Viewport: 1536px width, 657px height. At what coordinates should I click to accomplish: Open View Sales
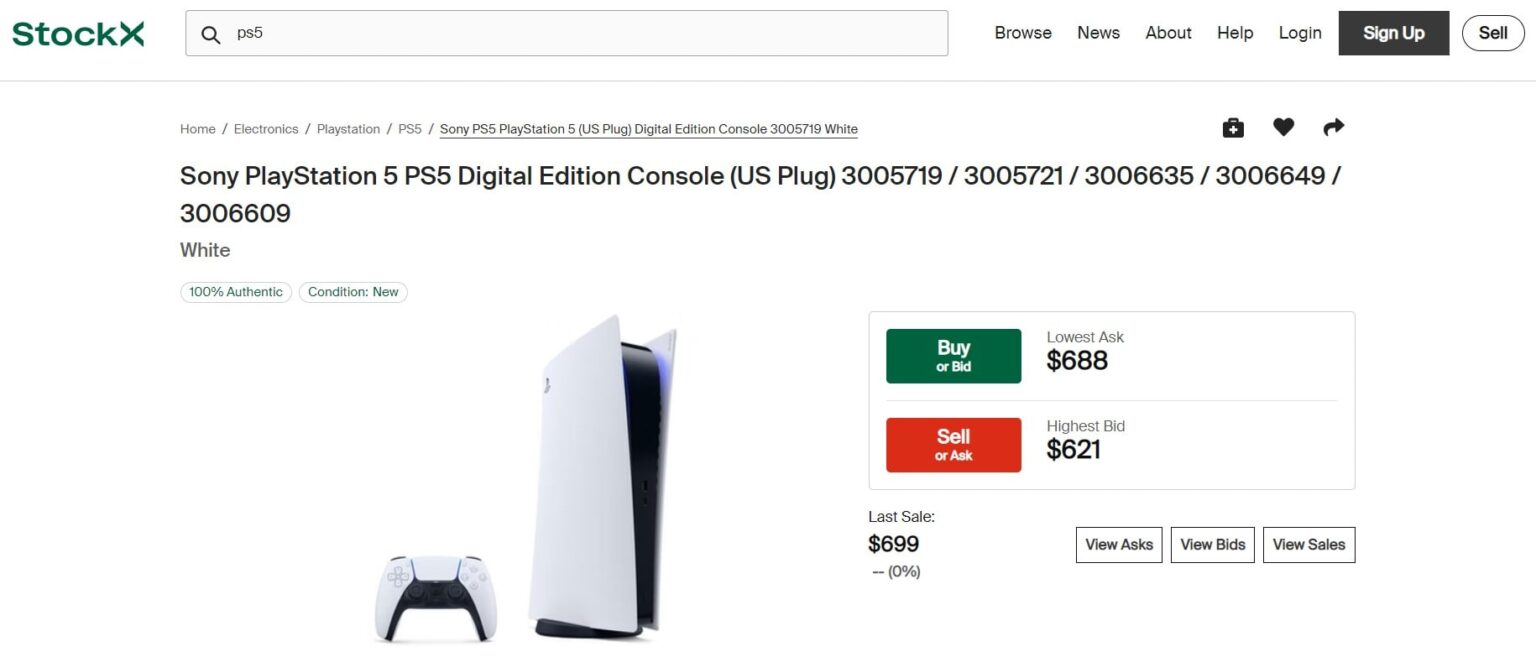[x=1308, y=544]
